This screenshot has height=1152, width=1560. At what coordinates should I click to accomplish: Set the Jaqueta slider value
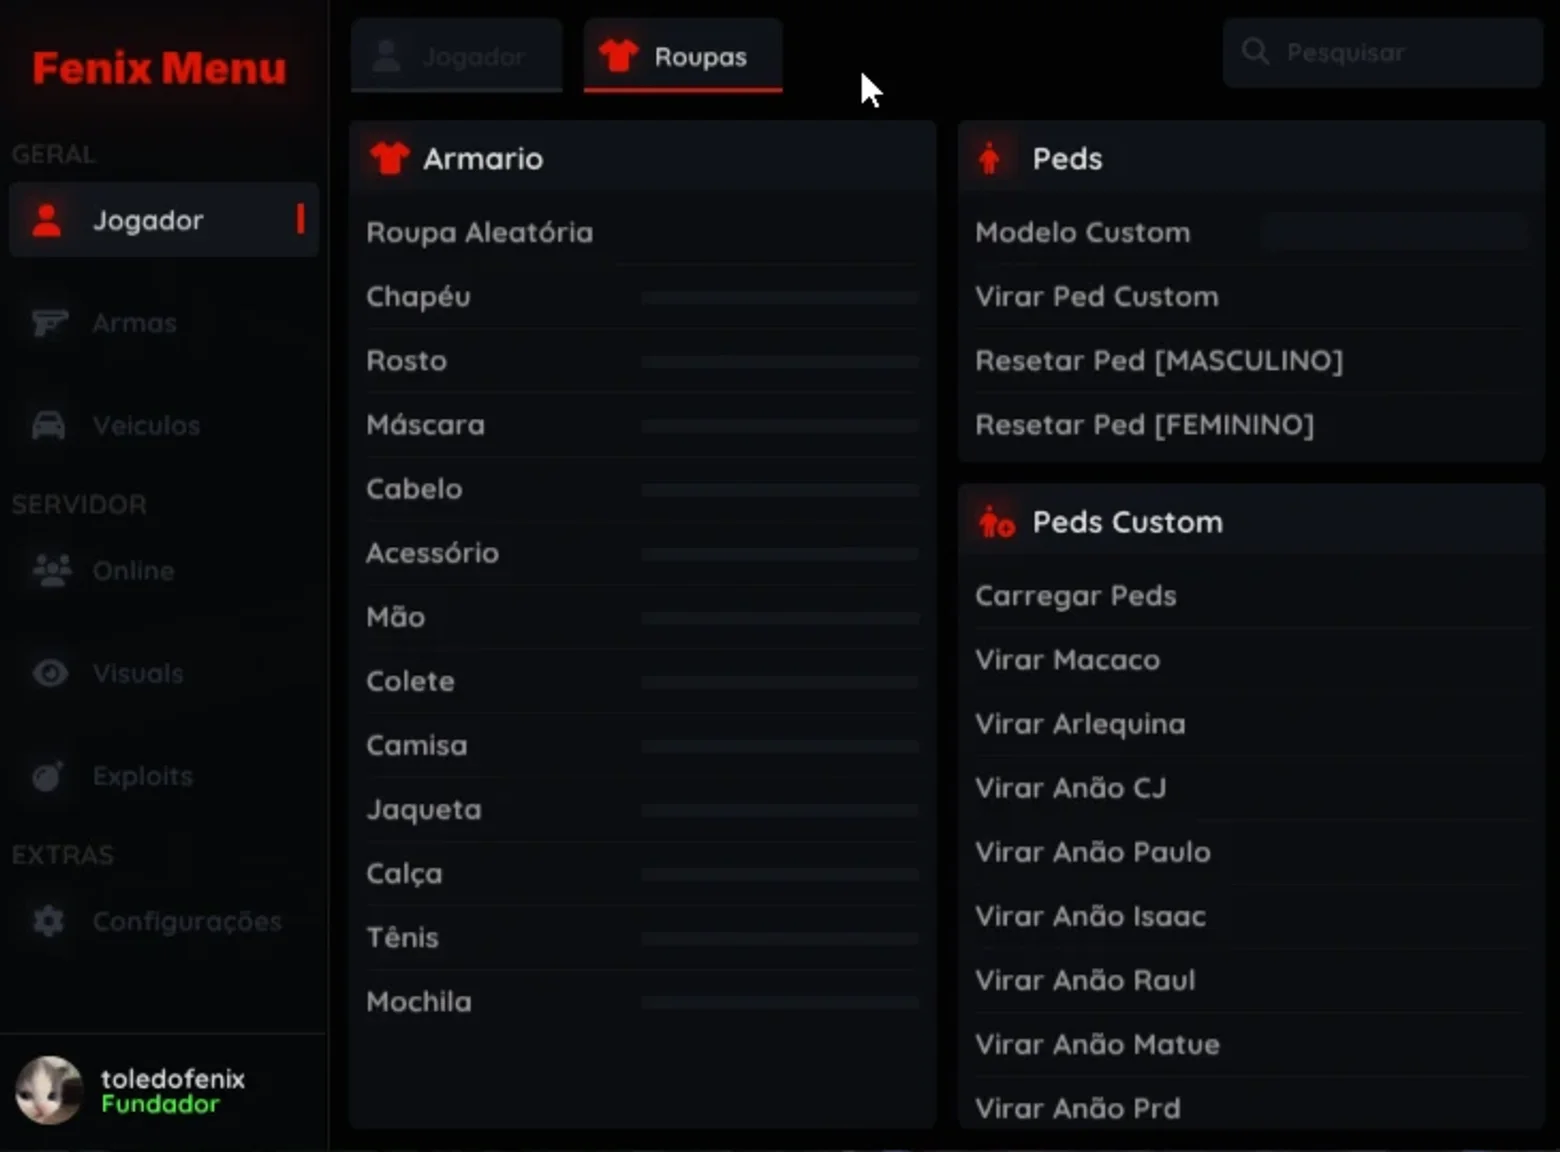(780, 810)
